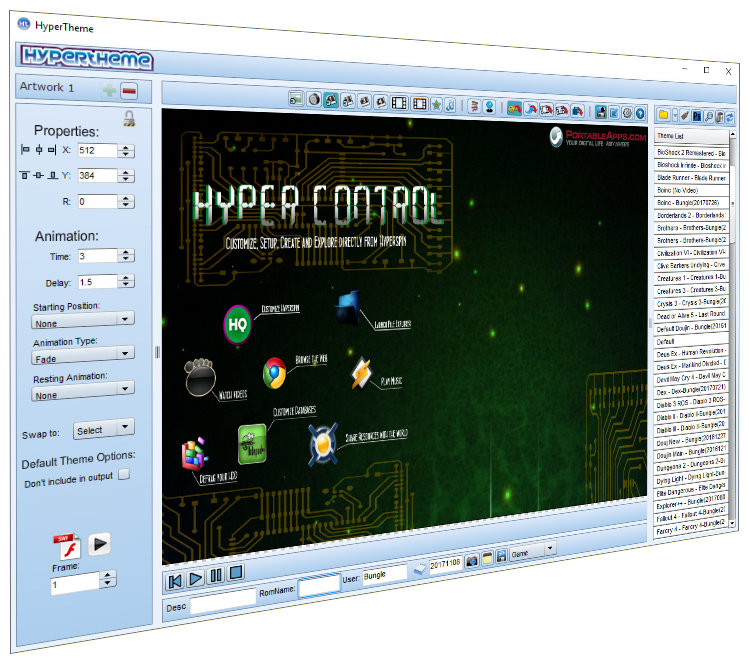Click the X position input field
Image resolution: width=749 pixels, height=665 pixels.
click(x=97, y=150)
